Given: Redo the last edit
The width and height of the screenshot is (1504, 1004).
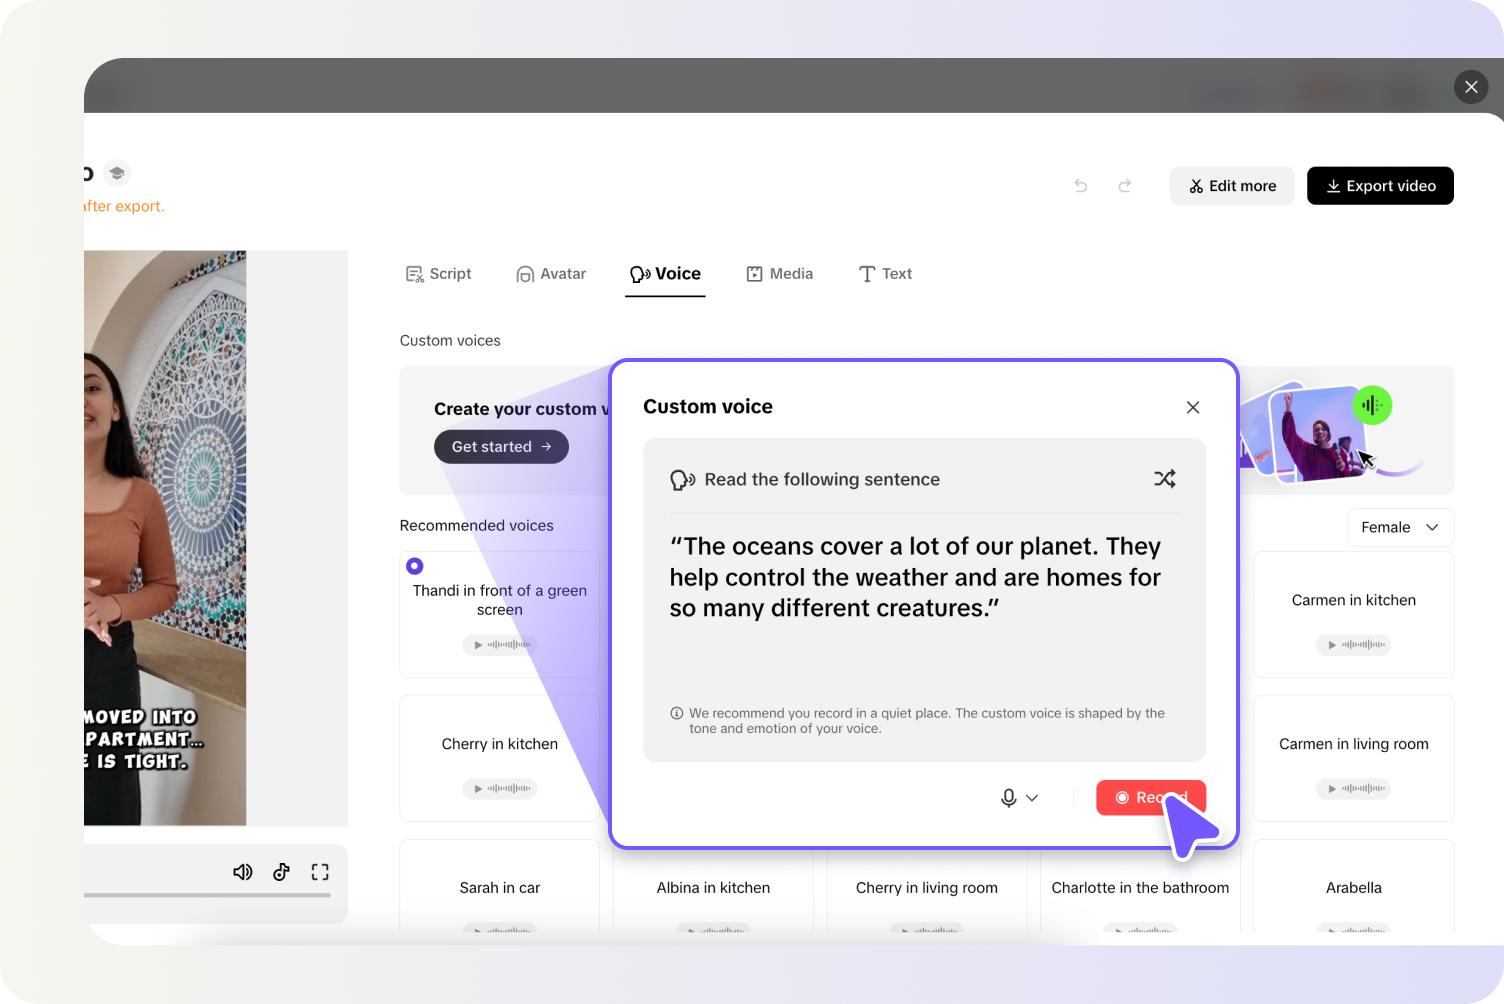Looking at the screenshot, I should [x=1125, y=185].
